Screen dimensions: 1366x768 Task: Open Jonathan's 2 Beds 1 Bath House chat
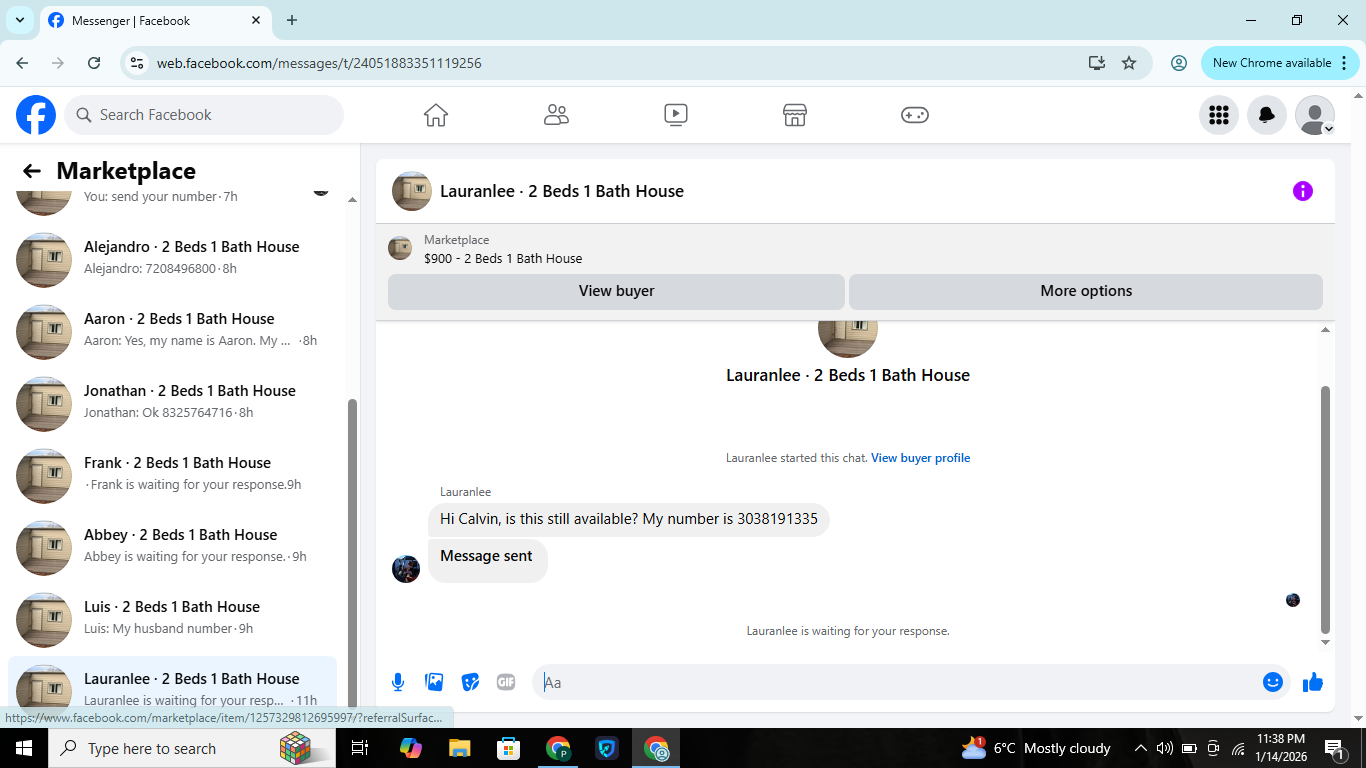coord(172,402)
